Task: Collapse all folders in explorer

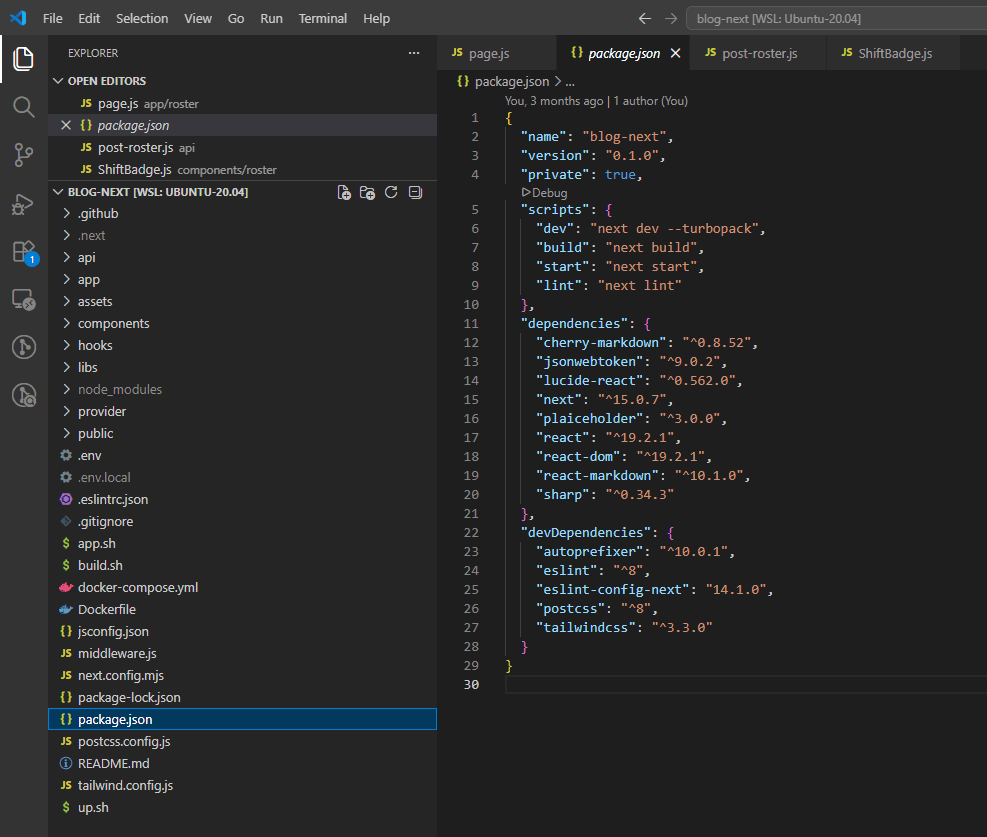Action: 415,192
